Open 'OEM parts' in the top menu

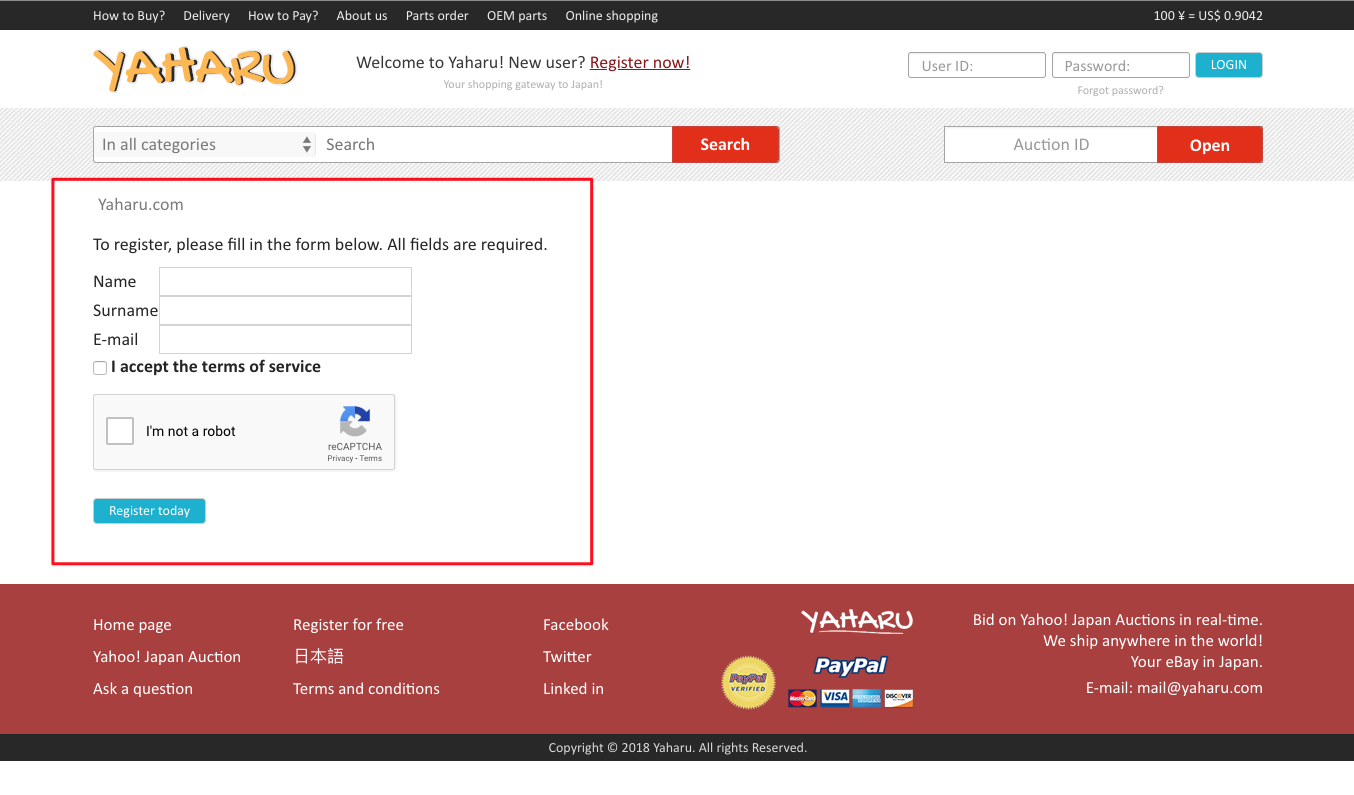[x=517, y=16]
